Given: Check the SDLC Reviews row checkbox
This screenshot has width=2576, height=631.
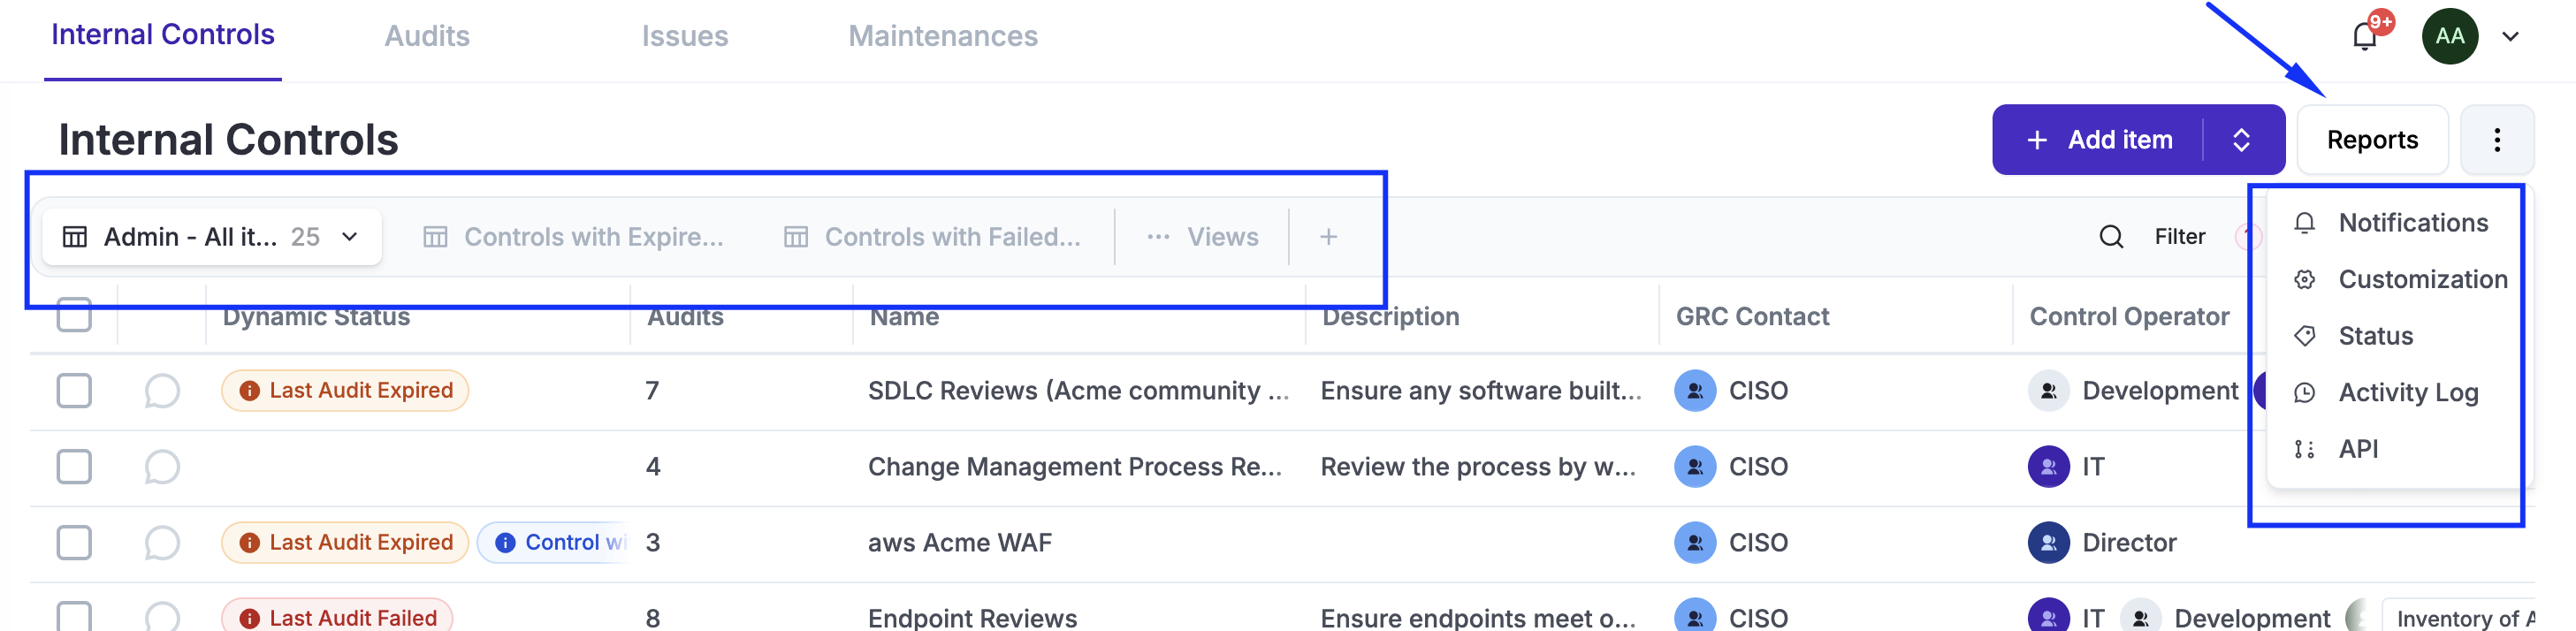Looking at the screenshot, I should tap(74, 391).
